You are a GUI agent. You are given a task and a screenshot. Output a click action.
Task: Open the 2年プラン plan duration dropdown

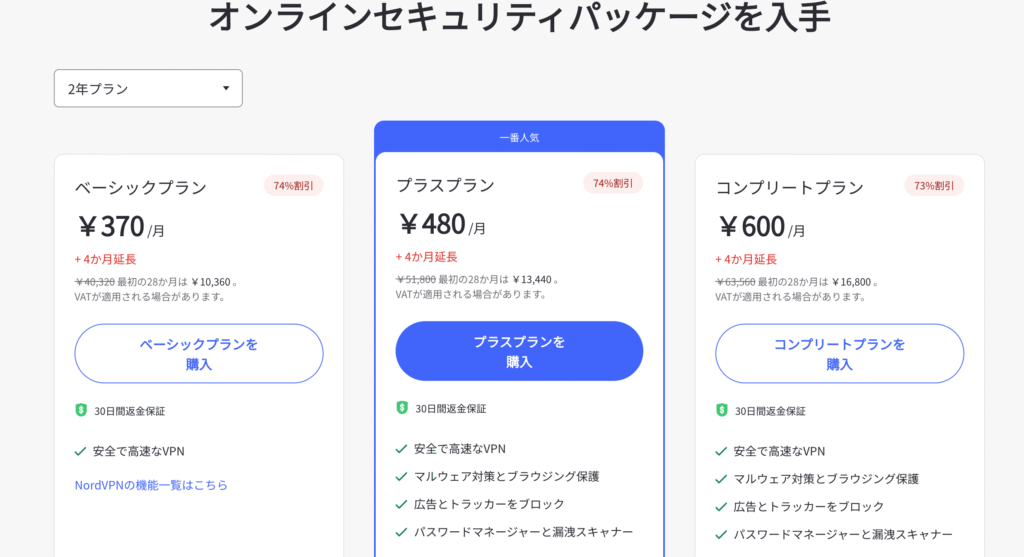(148, 88)
